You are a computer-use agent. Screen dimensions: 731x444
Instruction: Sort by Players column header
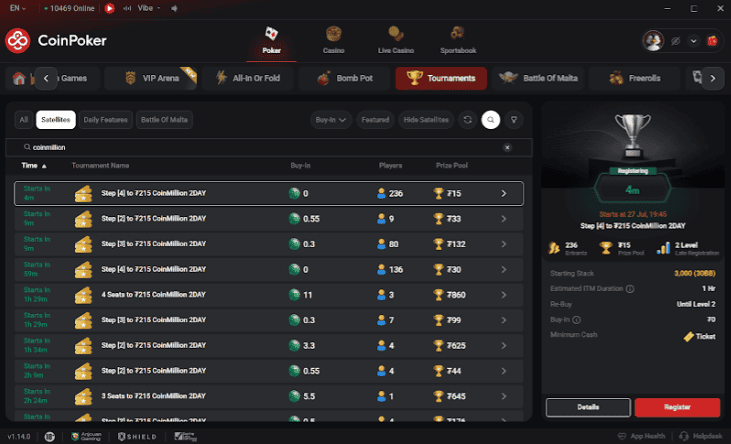(x=391, y=166)
